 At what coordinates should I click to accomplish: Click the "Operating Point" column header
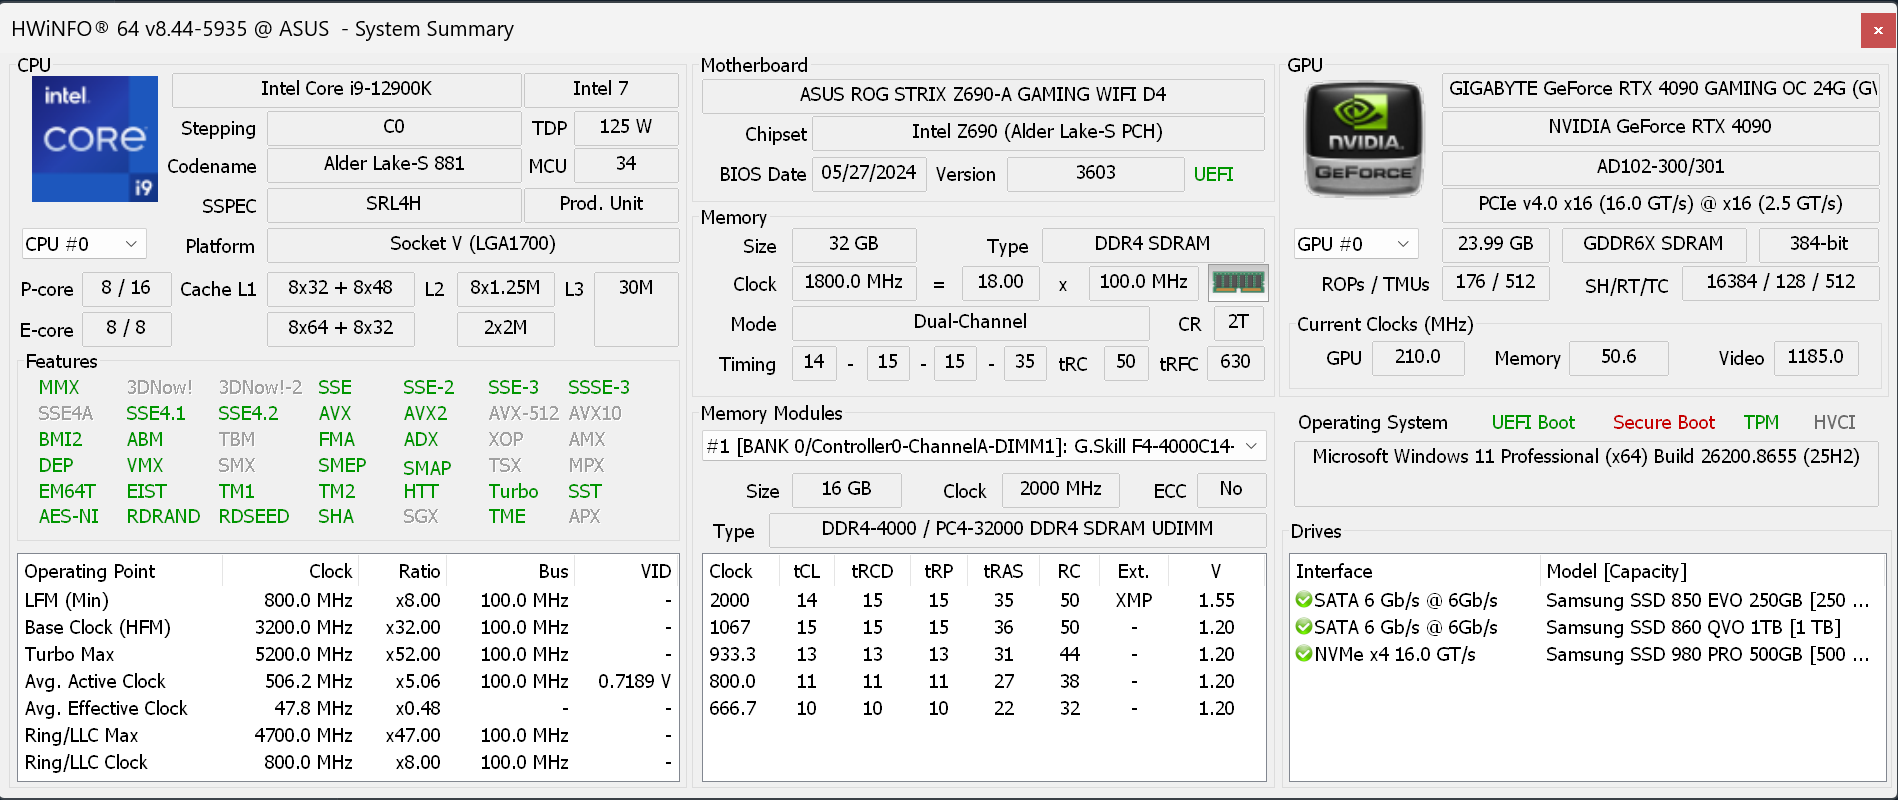[x=120, y=571]
